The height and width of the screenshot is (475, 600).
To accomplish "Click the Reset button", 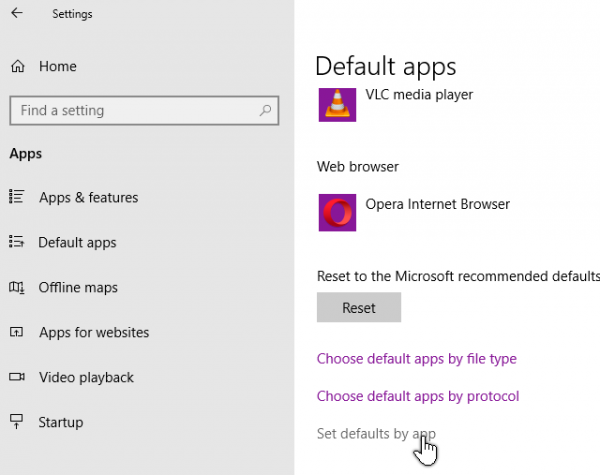I will point(359,307).
